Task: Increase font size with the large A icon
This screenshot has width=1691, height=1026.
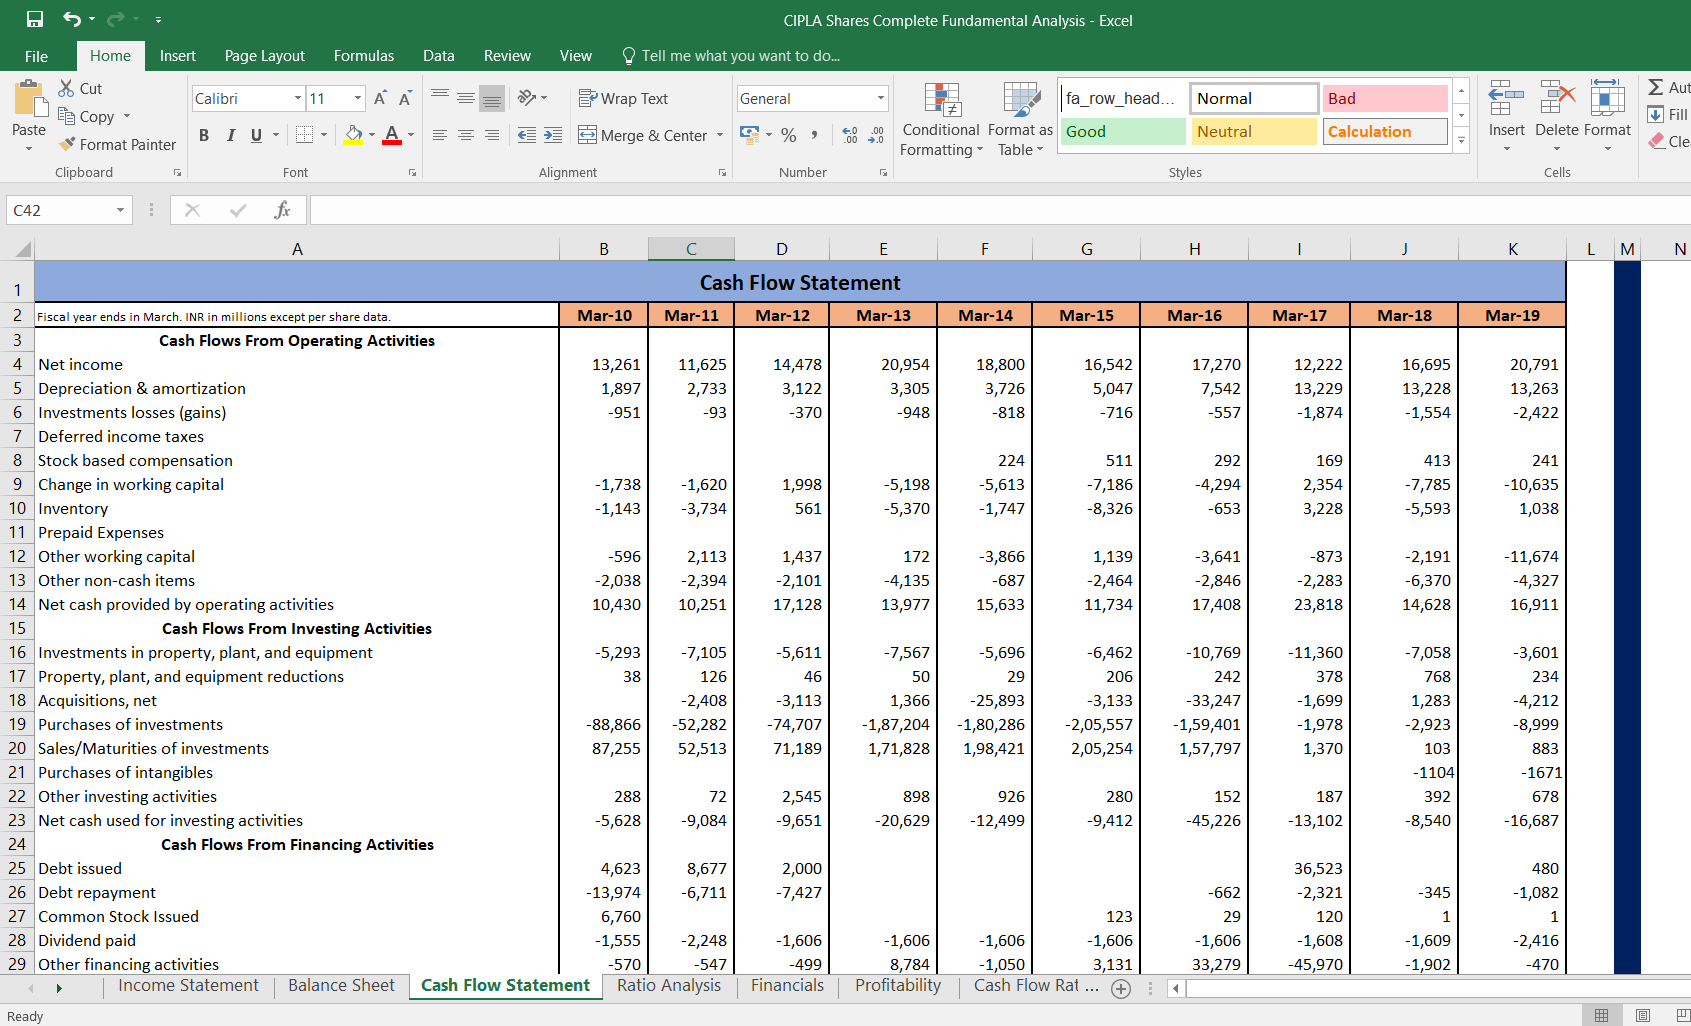Action: (x=381, y=98)
